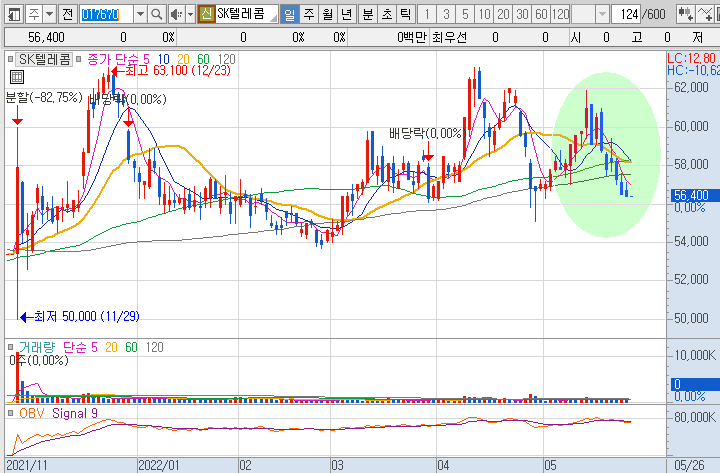Click the 종가 단순 moving average label
Viewport: 720px width, 473px height.
point(113,59)
